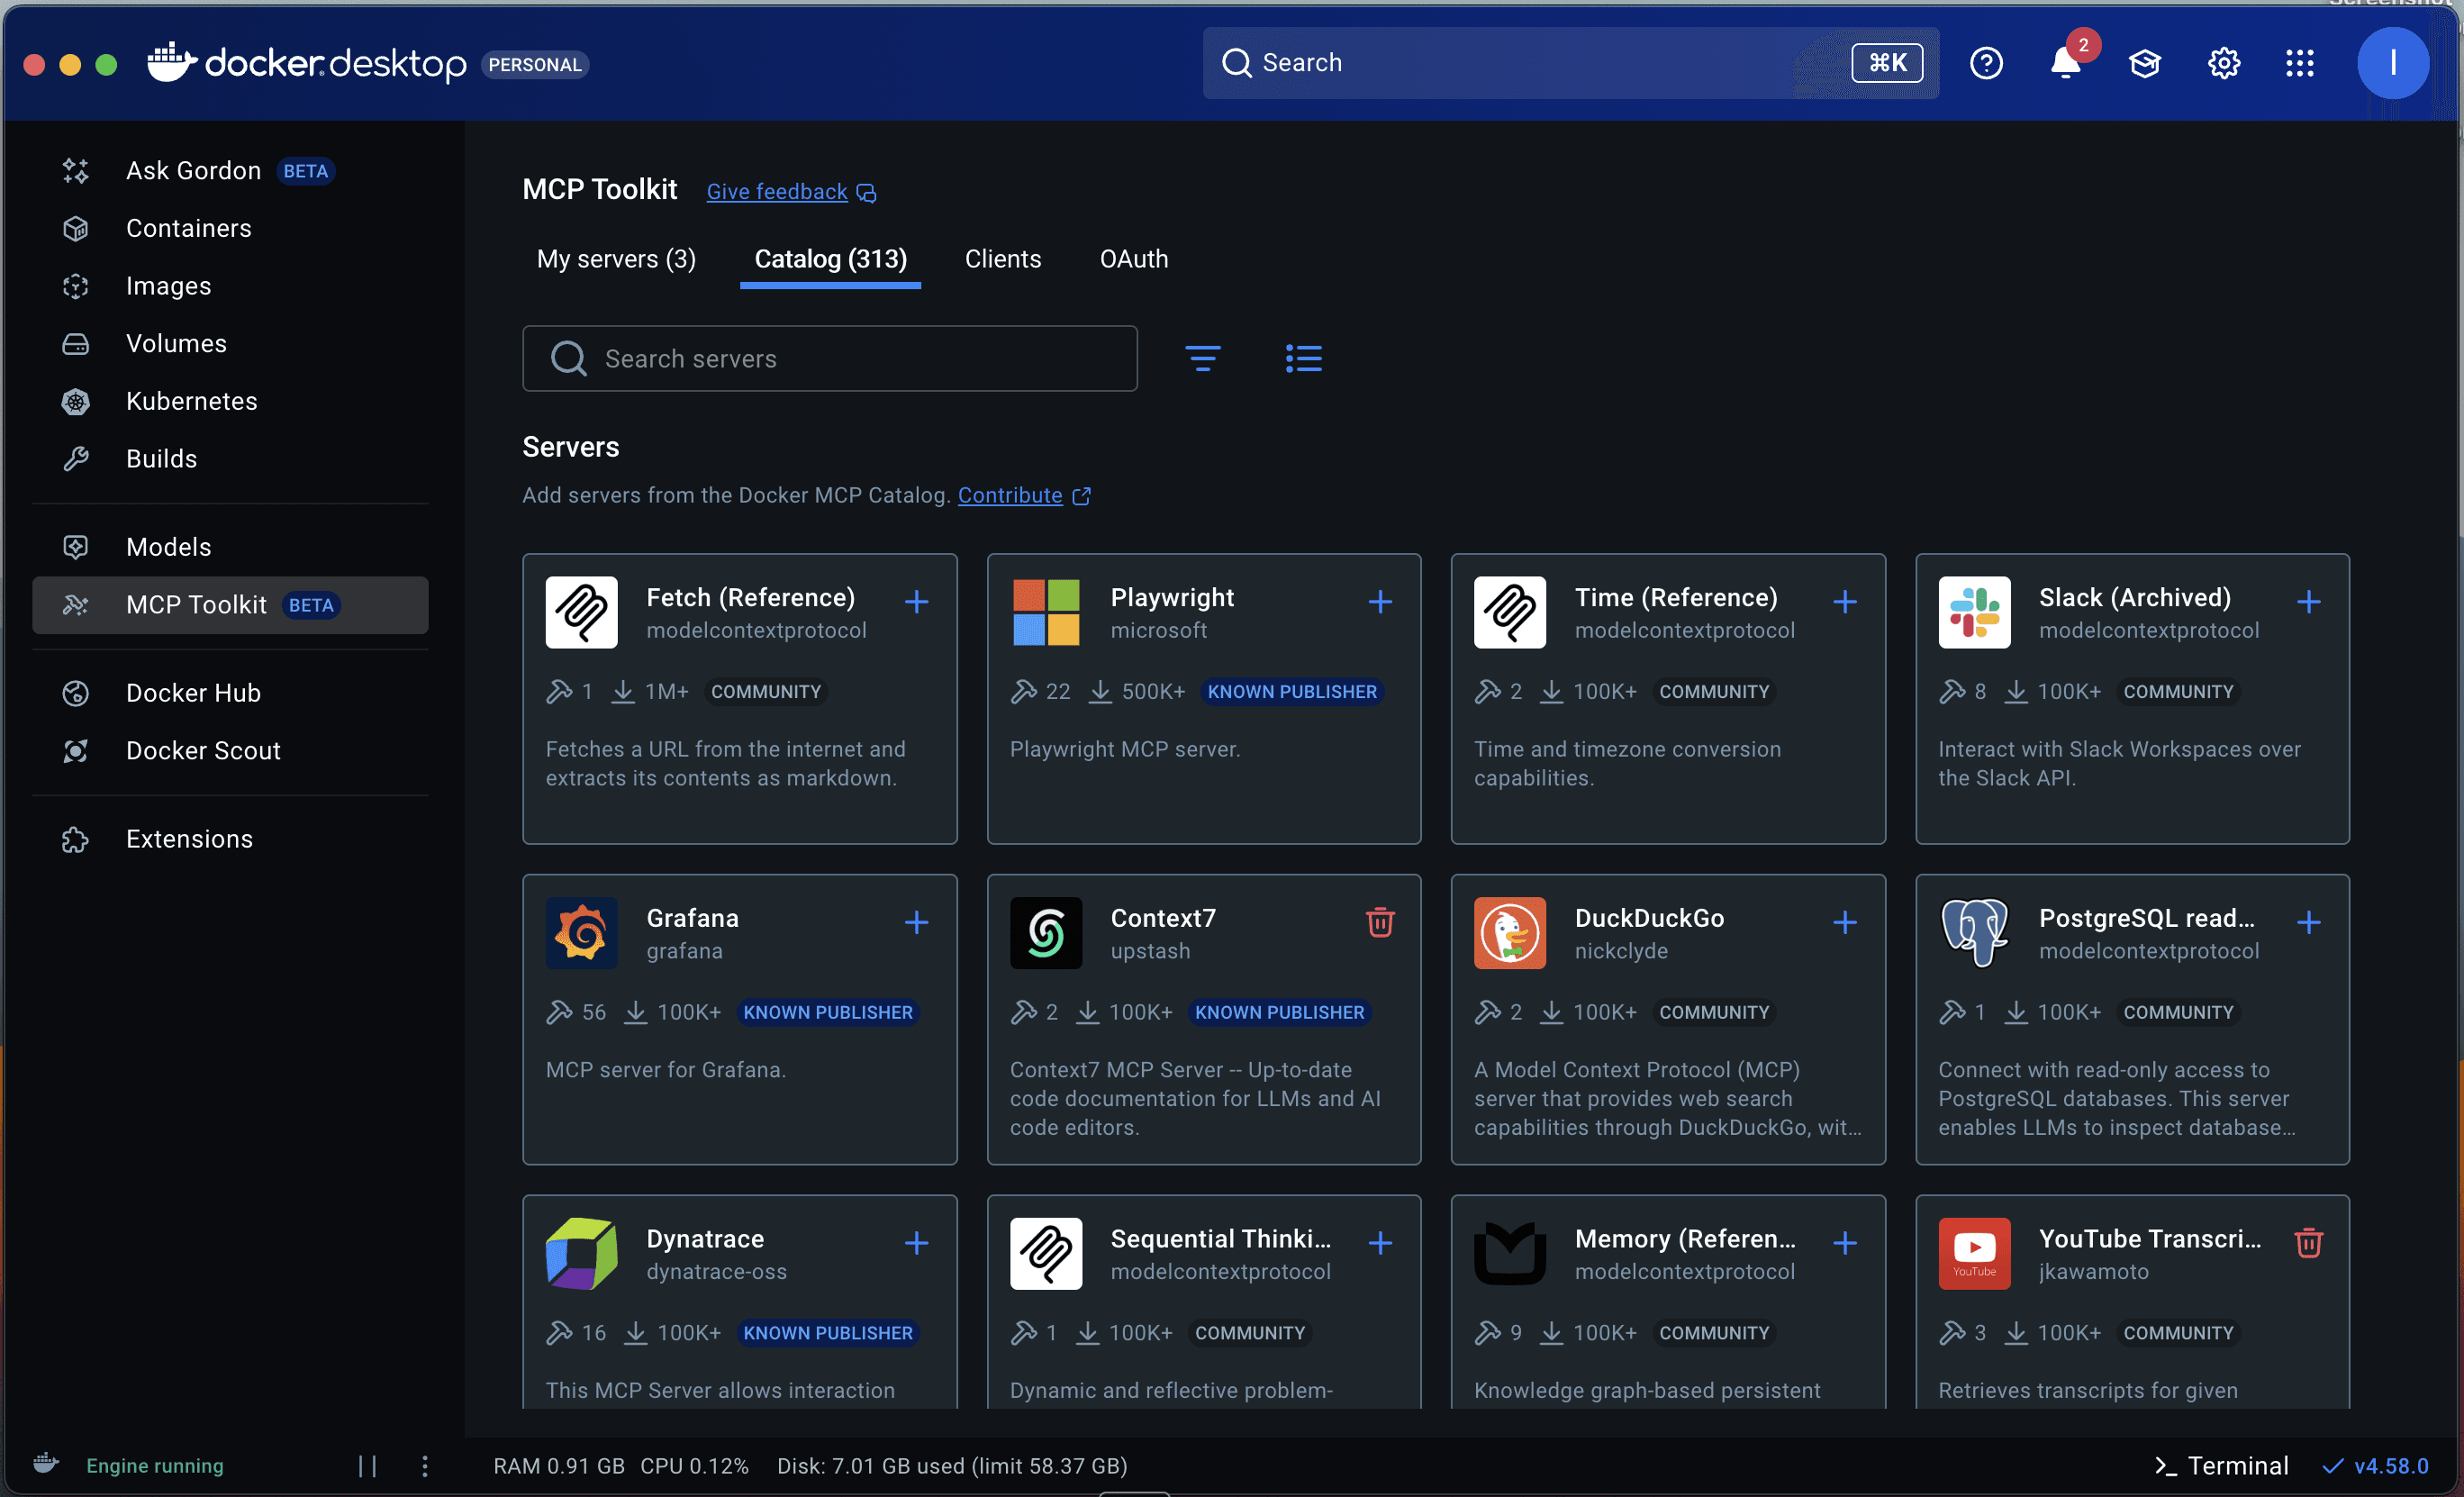The image size is (2464, 1497).
Task: Remove YouTube Transcripts server via trash icon
Action: pos(2308,1243)
